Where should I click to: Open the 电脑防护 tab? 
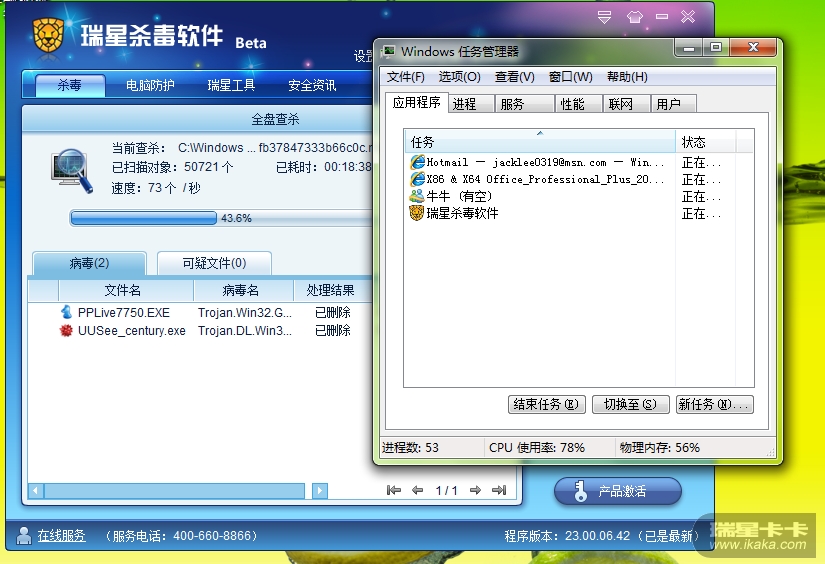pyautogui.click(x=150, y=85)
